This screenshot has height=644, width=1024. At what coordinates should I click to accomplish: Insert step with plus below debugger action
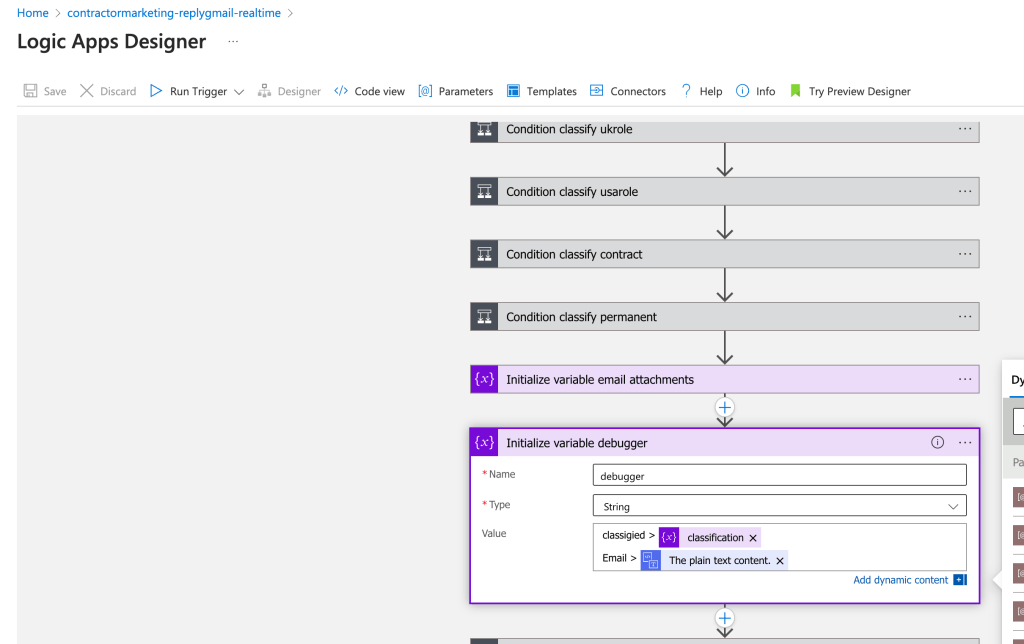724,618
